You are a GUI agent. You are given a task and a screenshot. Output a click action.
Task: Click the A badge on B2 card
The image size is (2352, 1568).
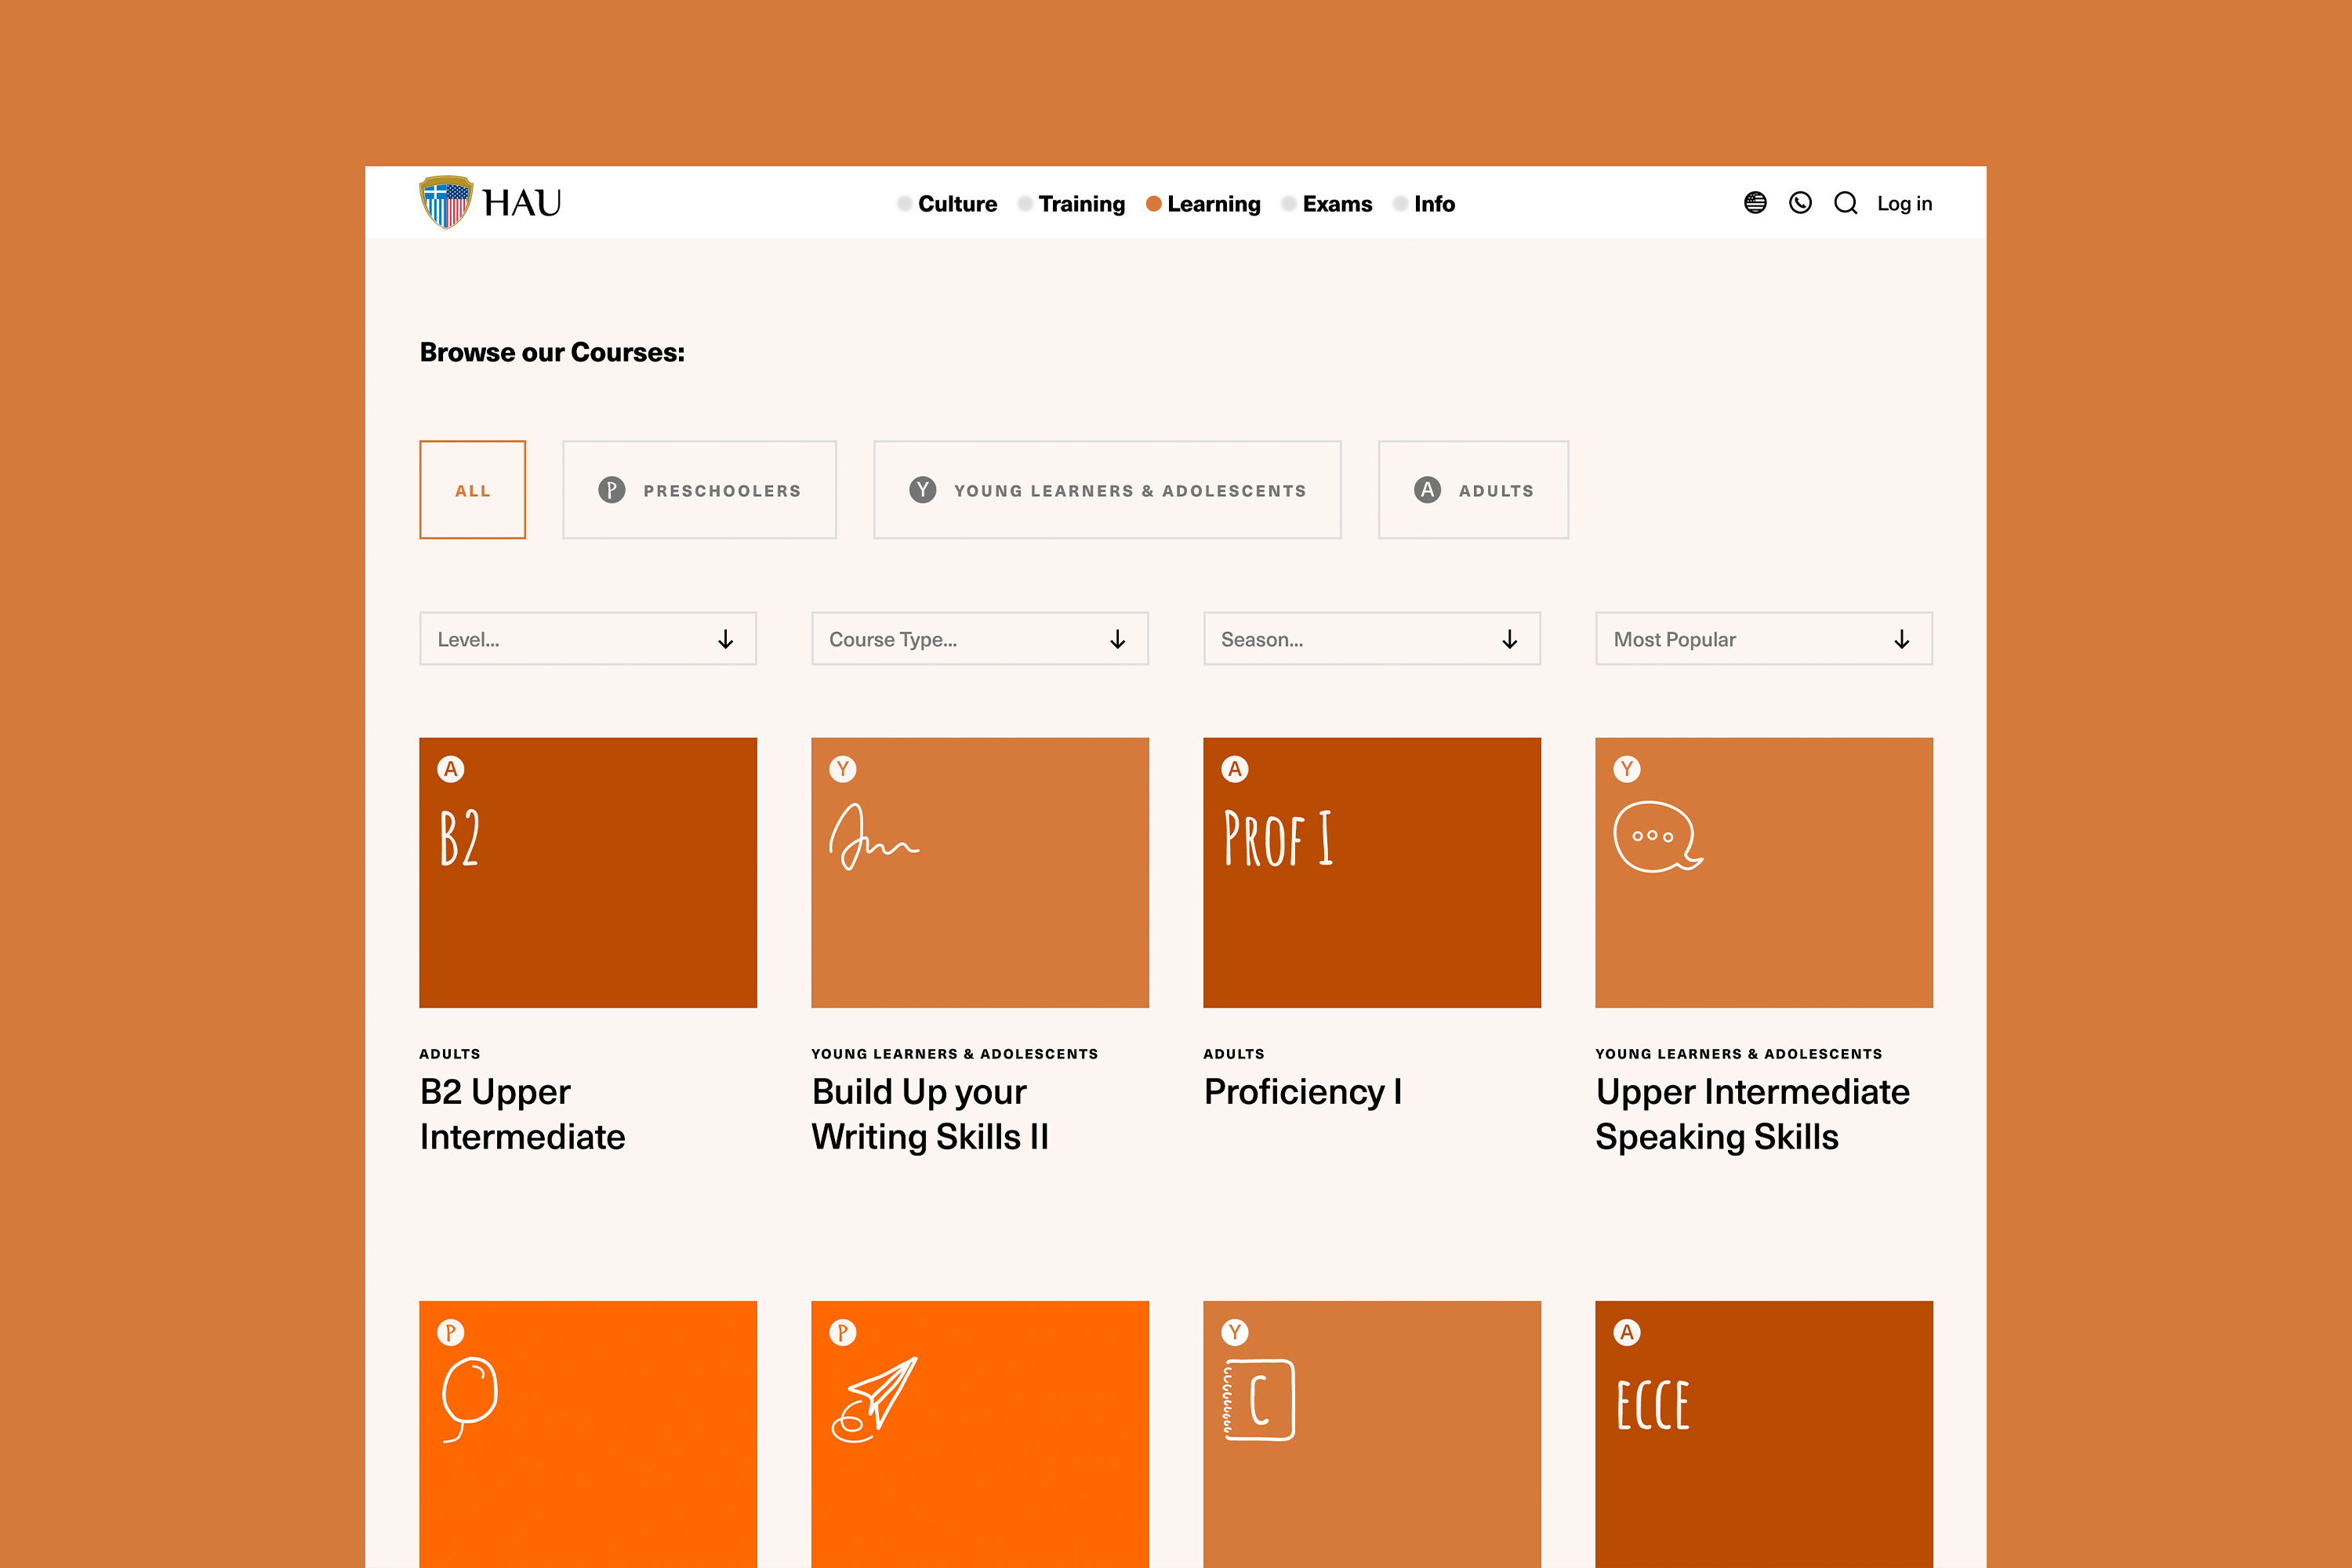point(451,769)
